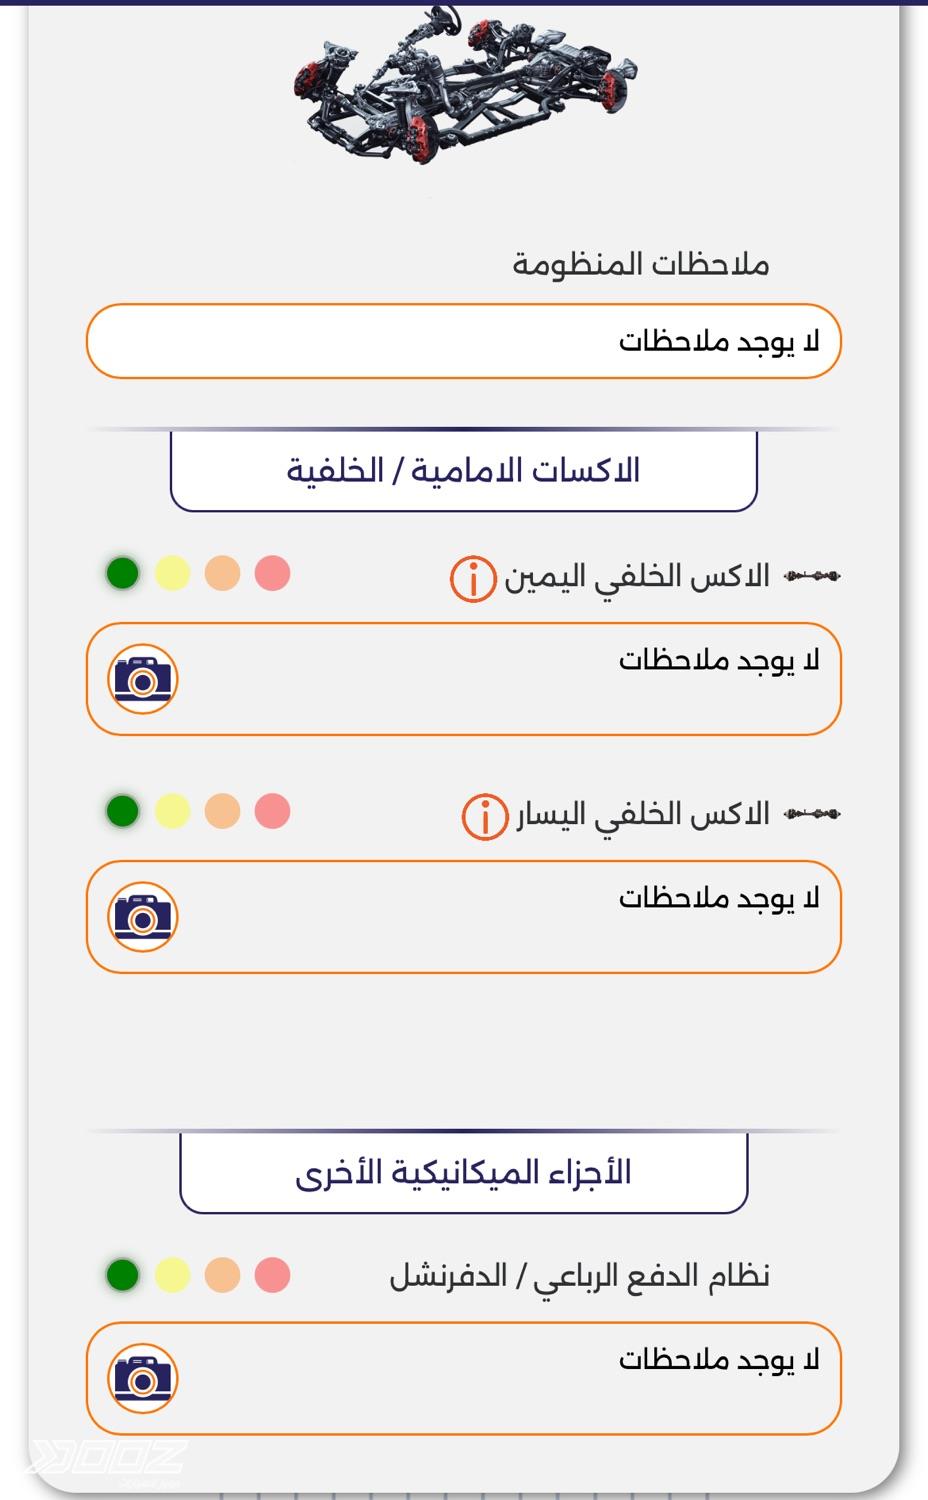
Task: Choose green status for four-wheel drive system
Action: point(123,1275)
